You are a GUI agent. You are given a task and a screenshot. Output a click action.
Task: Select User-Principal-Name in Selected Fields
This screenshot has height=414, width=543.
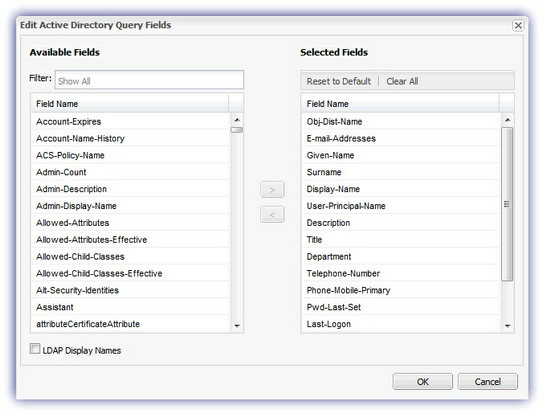401,206
